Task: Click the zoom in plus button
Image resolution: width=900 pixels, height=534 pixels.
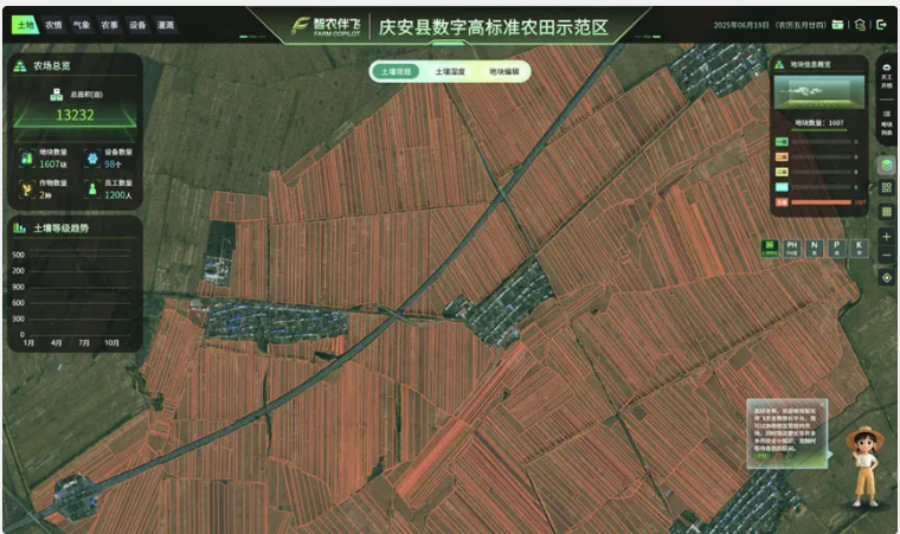Action: (x=886, y=236)
